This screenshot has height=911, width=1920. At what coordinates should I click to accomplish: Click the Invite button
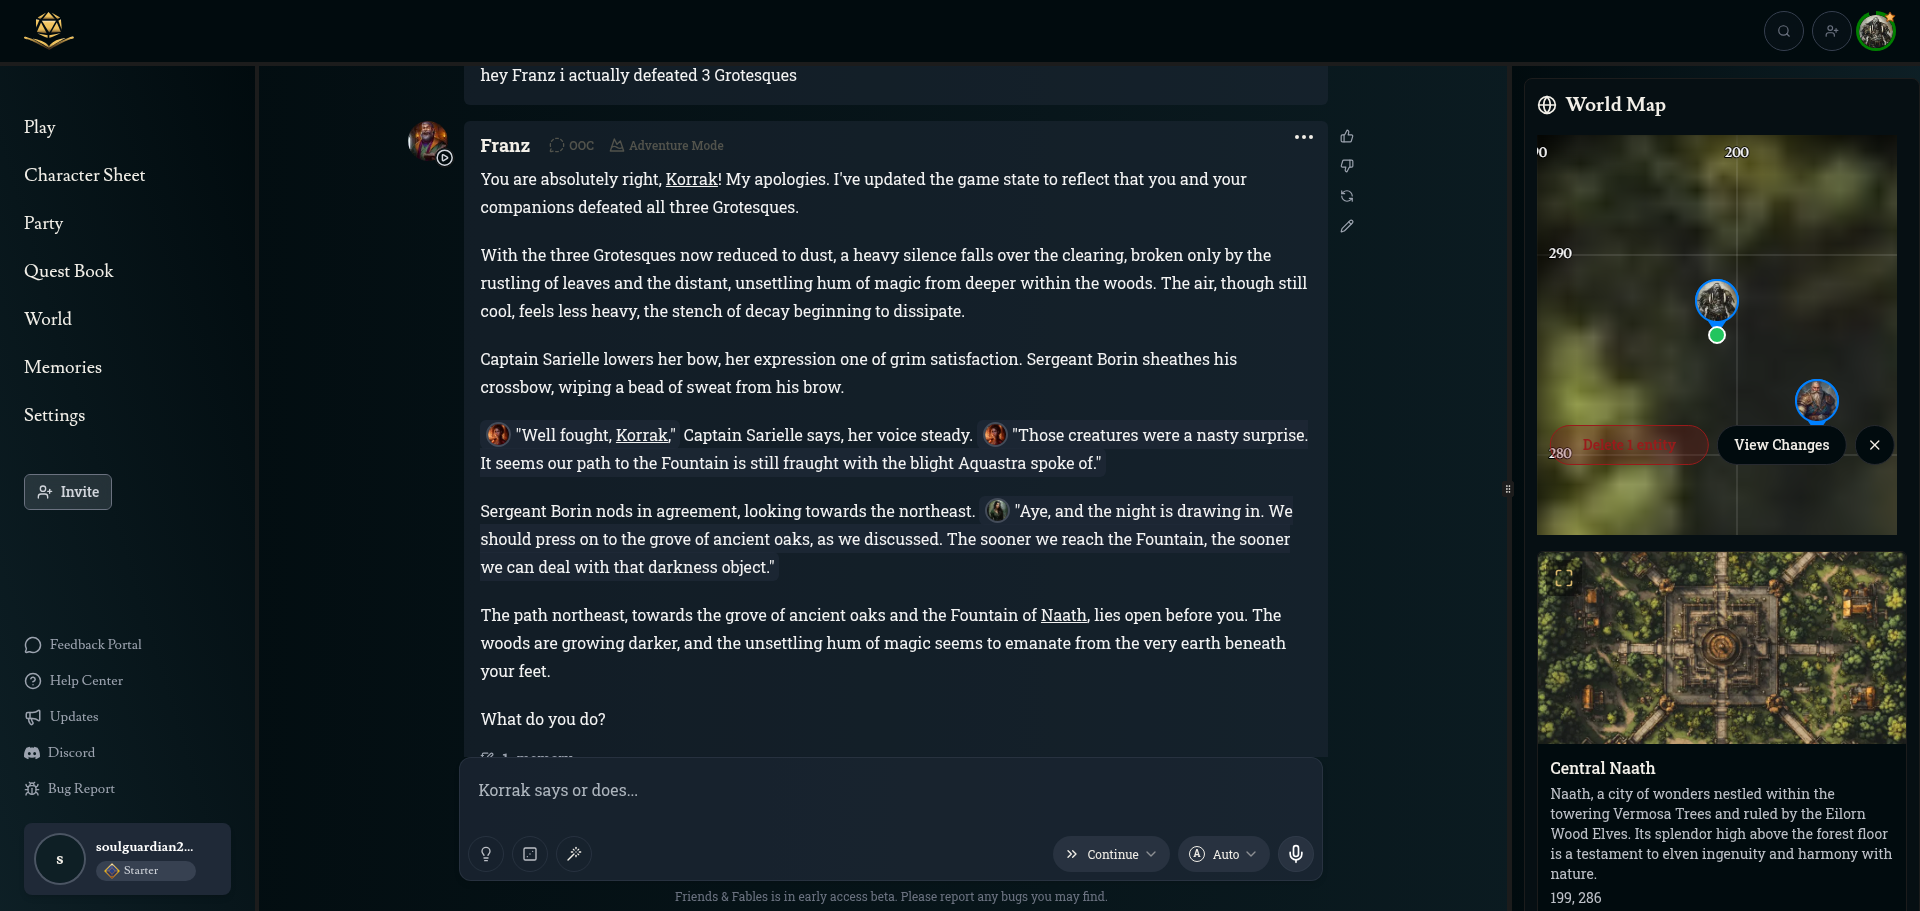pos(68,492)
